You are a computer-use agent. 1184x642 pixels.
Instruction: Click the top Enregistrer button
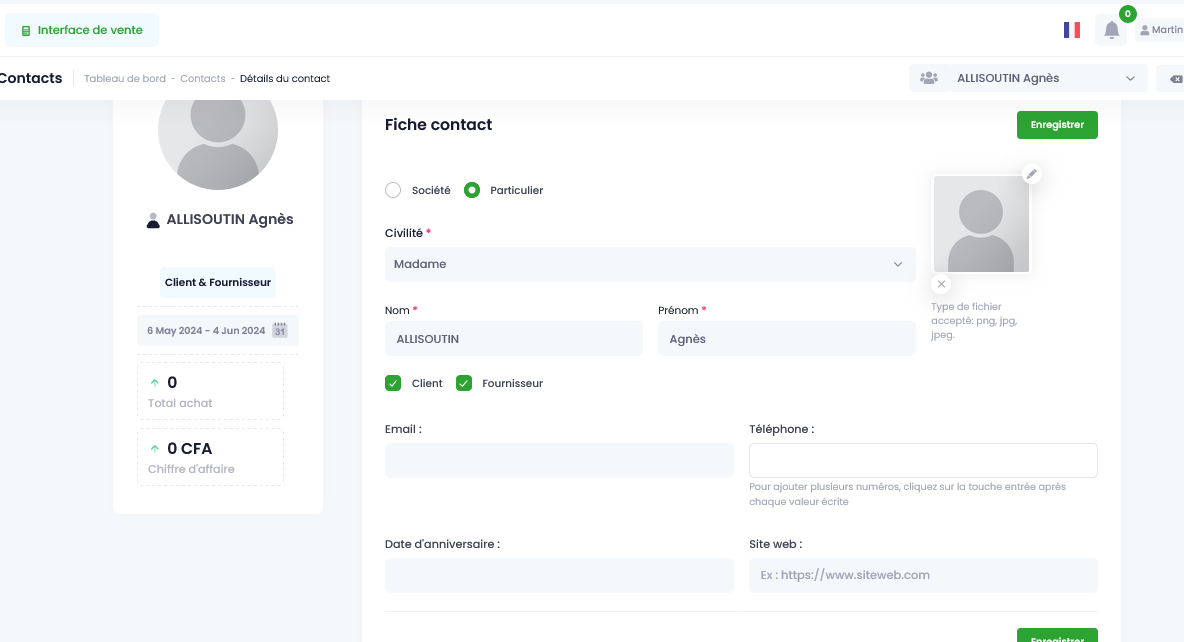[1057, 125]
